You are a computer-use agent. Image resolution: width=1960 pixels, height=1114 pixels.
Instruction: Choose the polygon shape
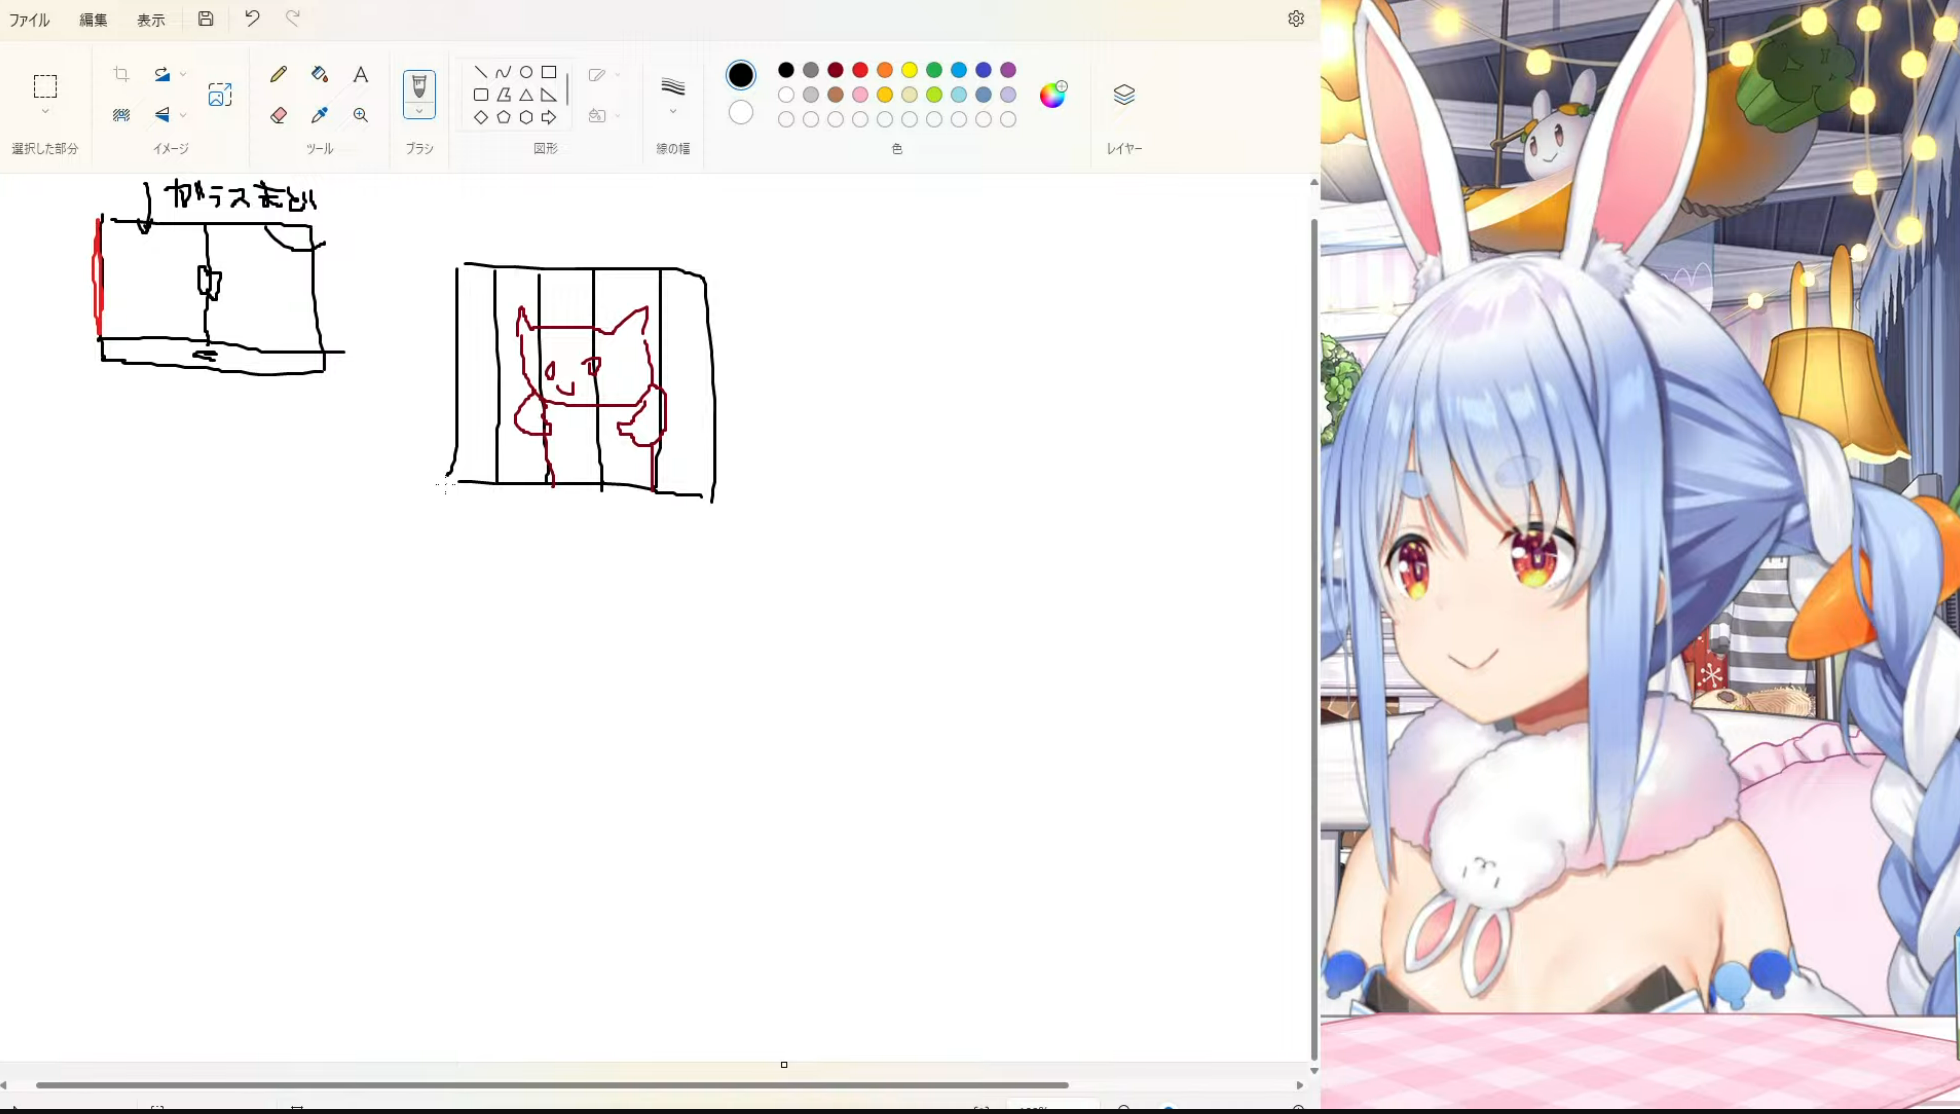503,95
